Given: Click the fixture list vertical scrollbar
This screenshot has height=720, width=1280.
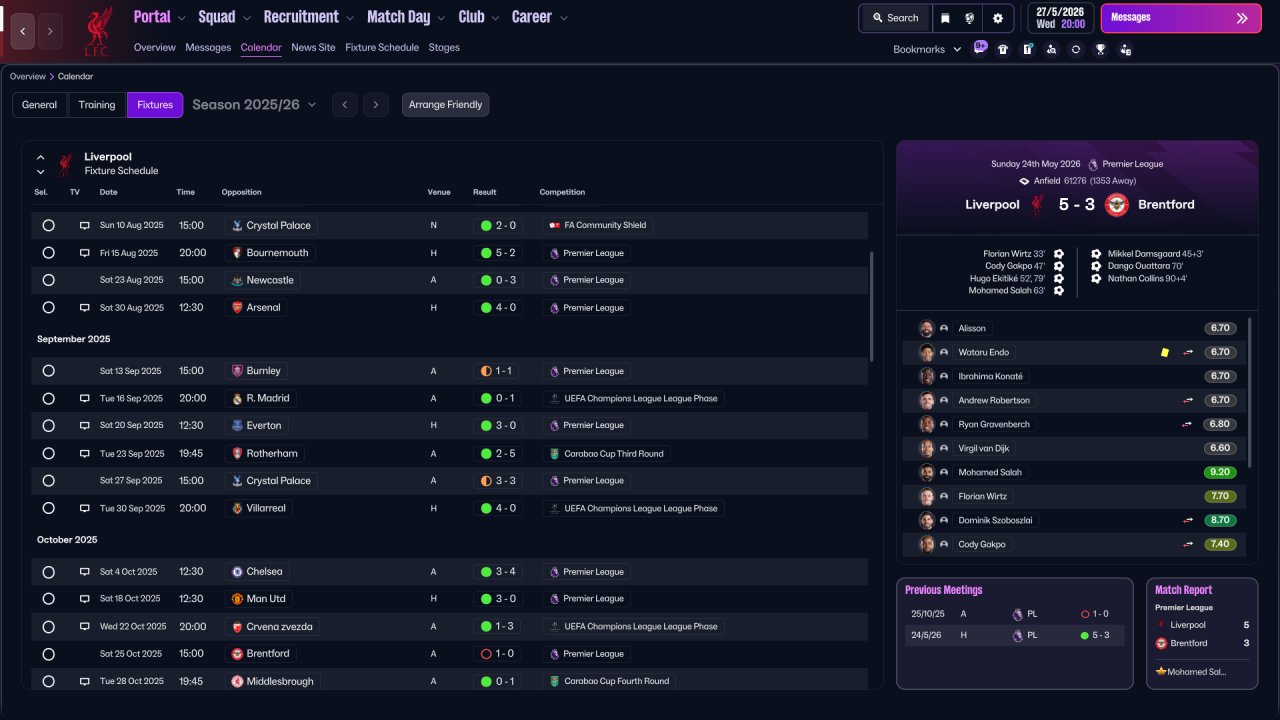Looking at the screenshot, I should (x=871, y=305).
